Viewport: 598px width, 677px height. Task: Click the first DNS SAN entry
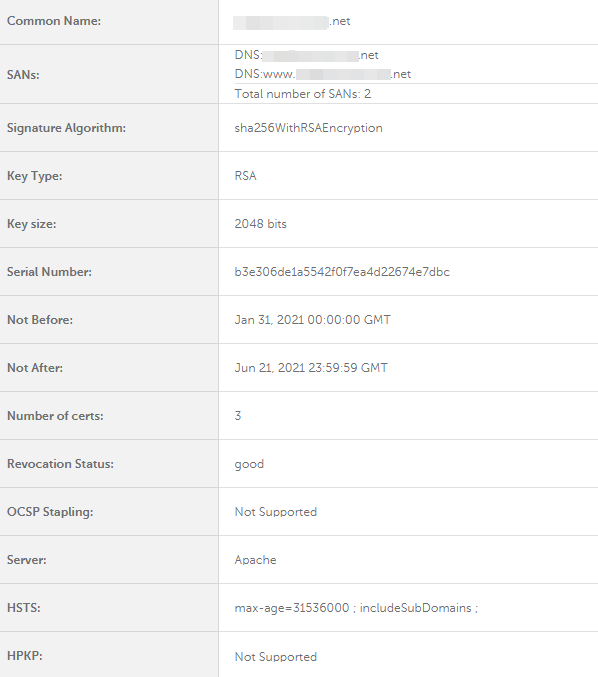coord(307,55)
